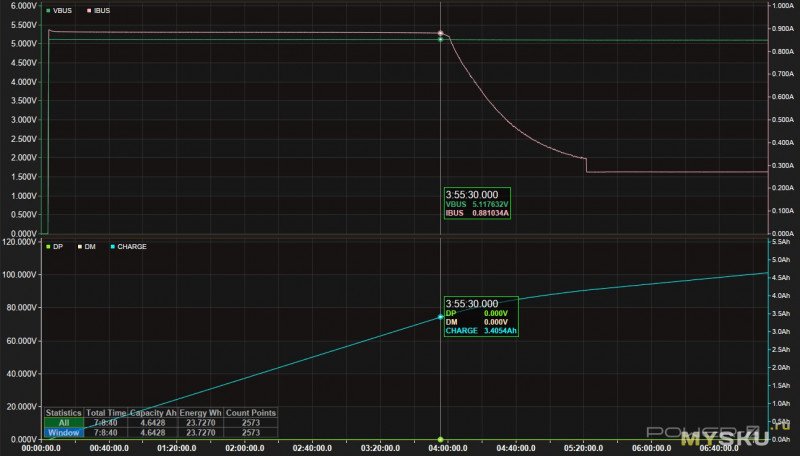
Task: Click the pink IBUS cursor marker on the curve
Action: 441,33
